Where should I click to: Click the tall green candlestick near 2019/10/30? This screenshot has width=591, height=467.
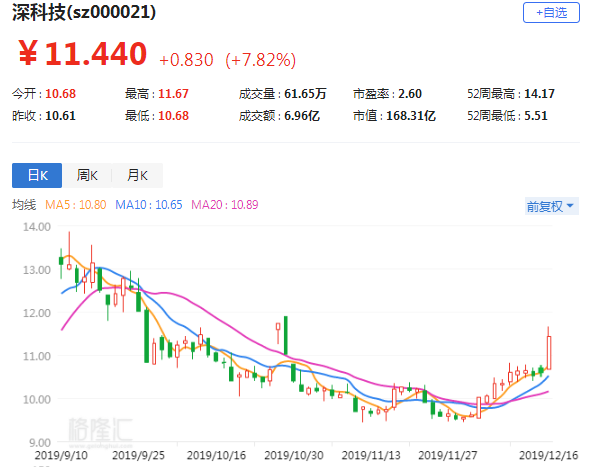286,335
